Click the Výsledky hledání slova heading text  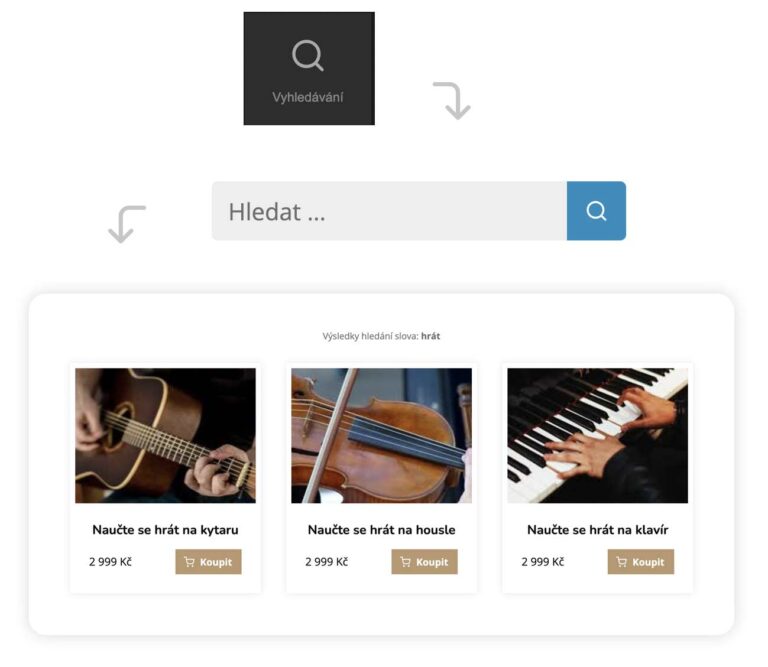pyautogui.click(x=370, y=337)
